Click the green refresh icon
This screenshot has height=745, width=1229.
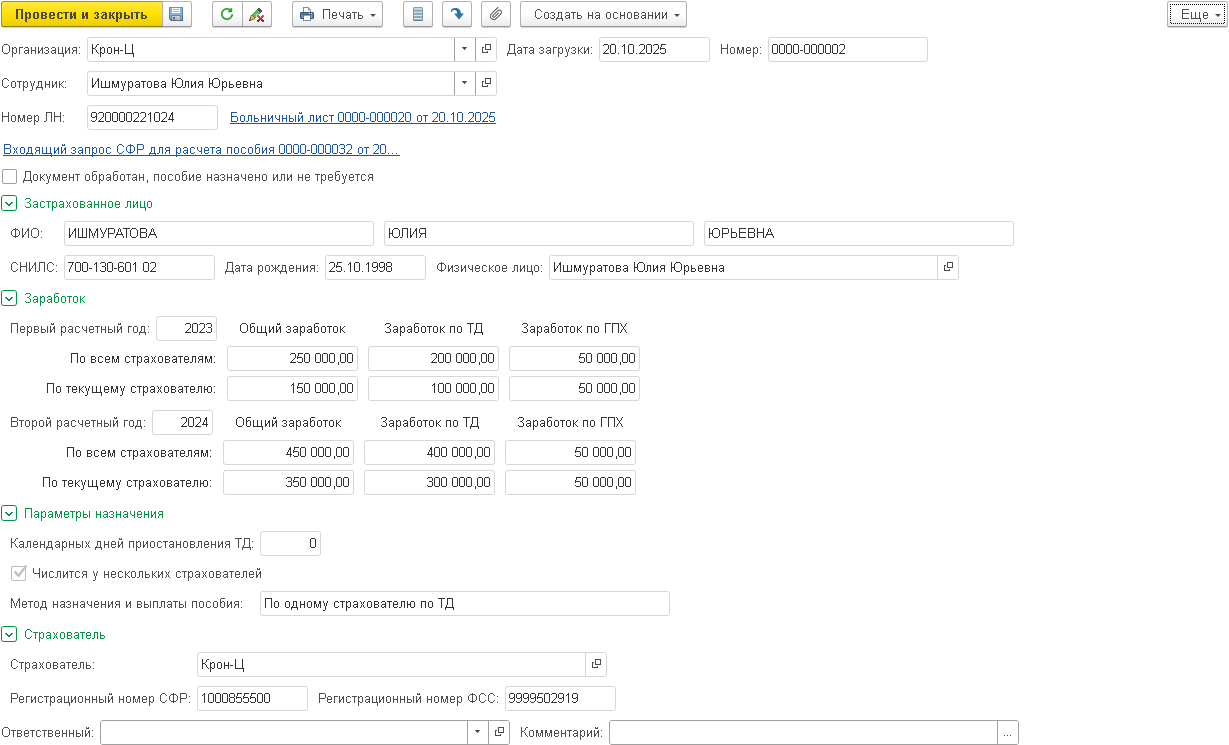click(x=227, y=15)
